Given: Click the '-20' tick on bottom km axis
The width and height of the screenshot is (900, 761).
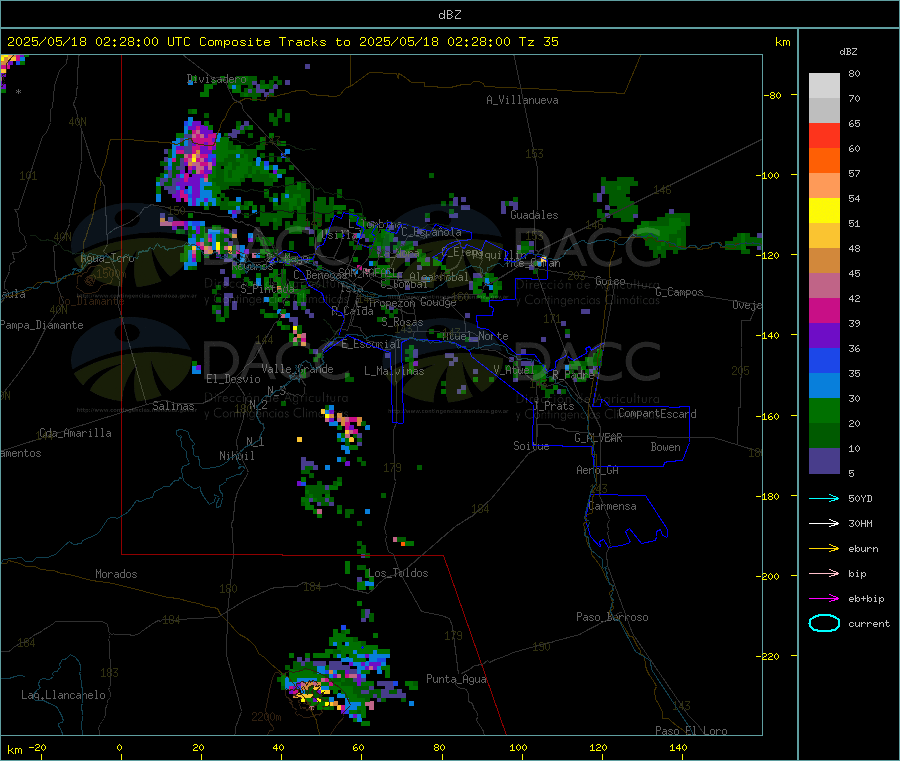Looking at the screenshot, I should (x=37, y=747).
